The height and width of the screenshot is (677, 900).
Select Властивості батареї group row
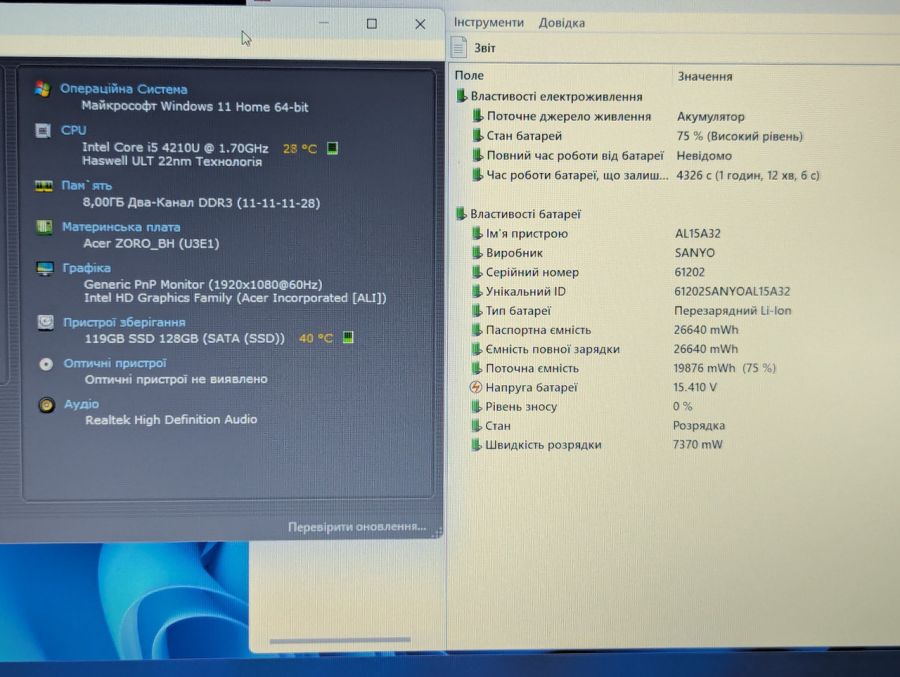pos(518,214)
